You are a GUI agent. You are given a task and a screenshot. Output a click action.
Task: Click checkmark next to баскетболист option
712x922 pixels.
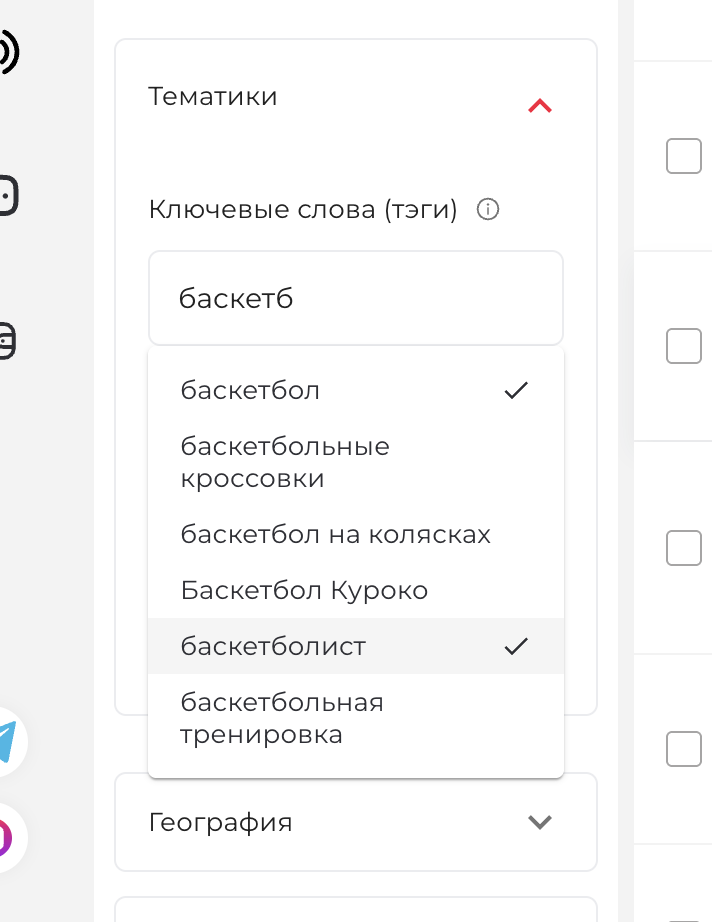tap(516, 646)
